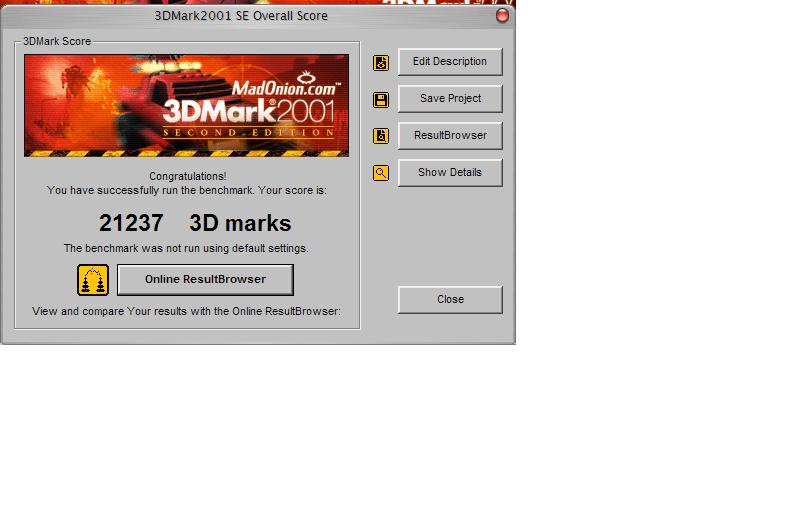790x510 pixels.
Task: Click "The benchmark was not run using default settings."
Action: click(186, 248)
